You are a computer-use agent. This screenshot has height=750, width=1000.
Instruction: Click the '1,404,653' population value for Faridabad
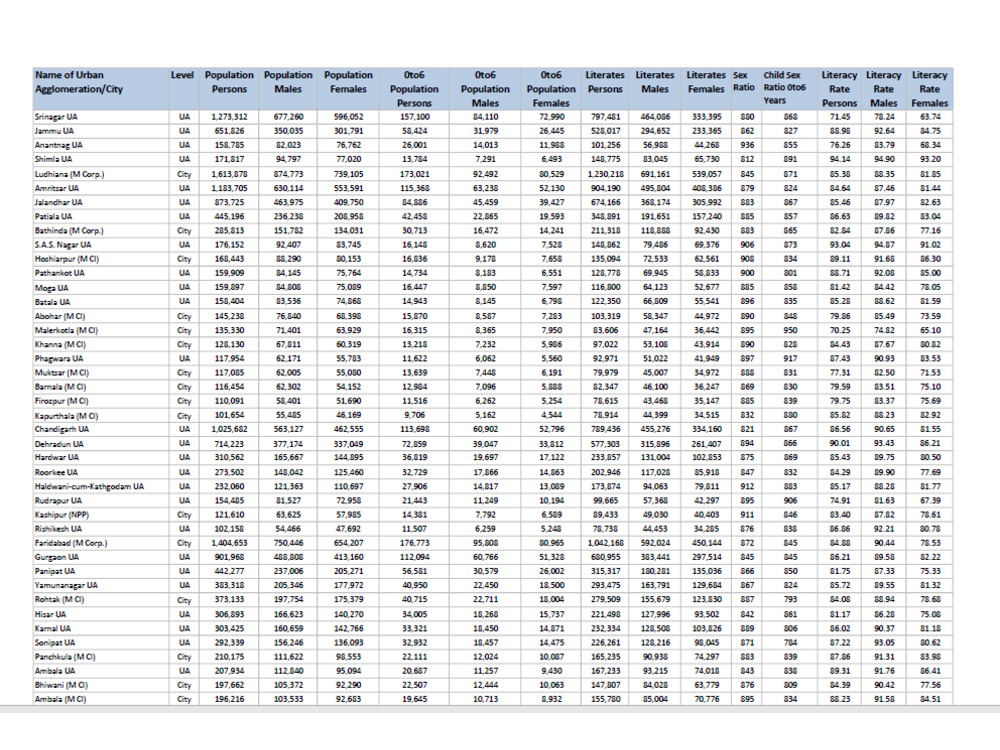(x=229, y=543)
